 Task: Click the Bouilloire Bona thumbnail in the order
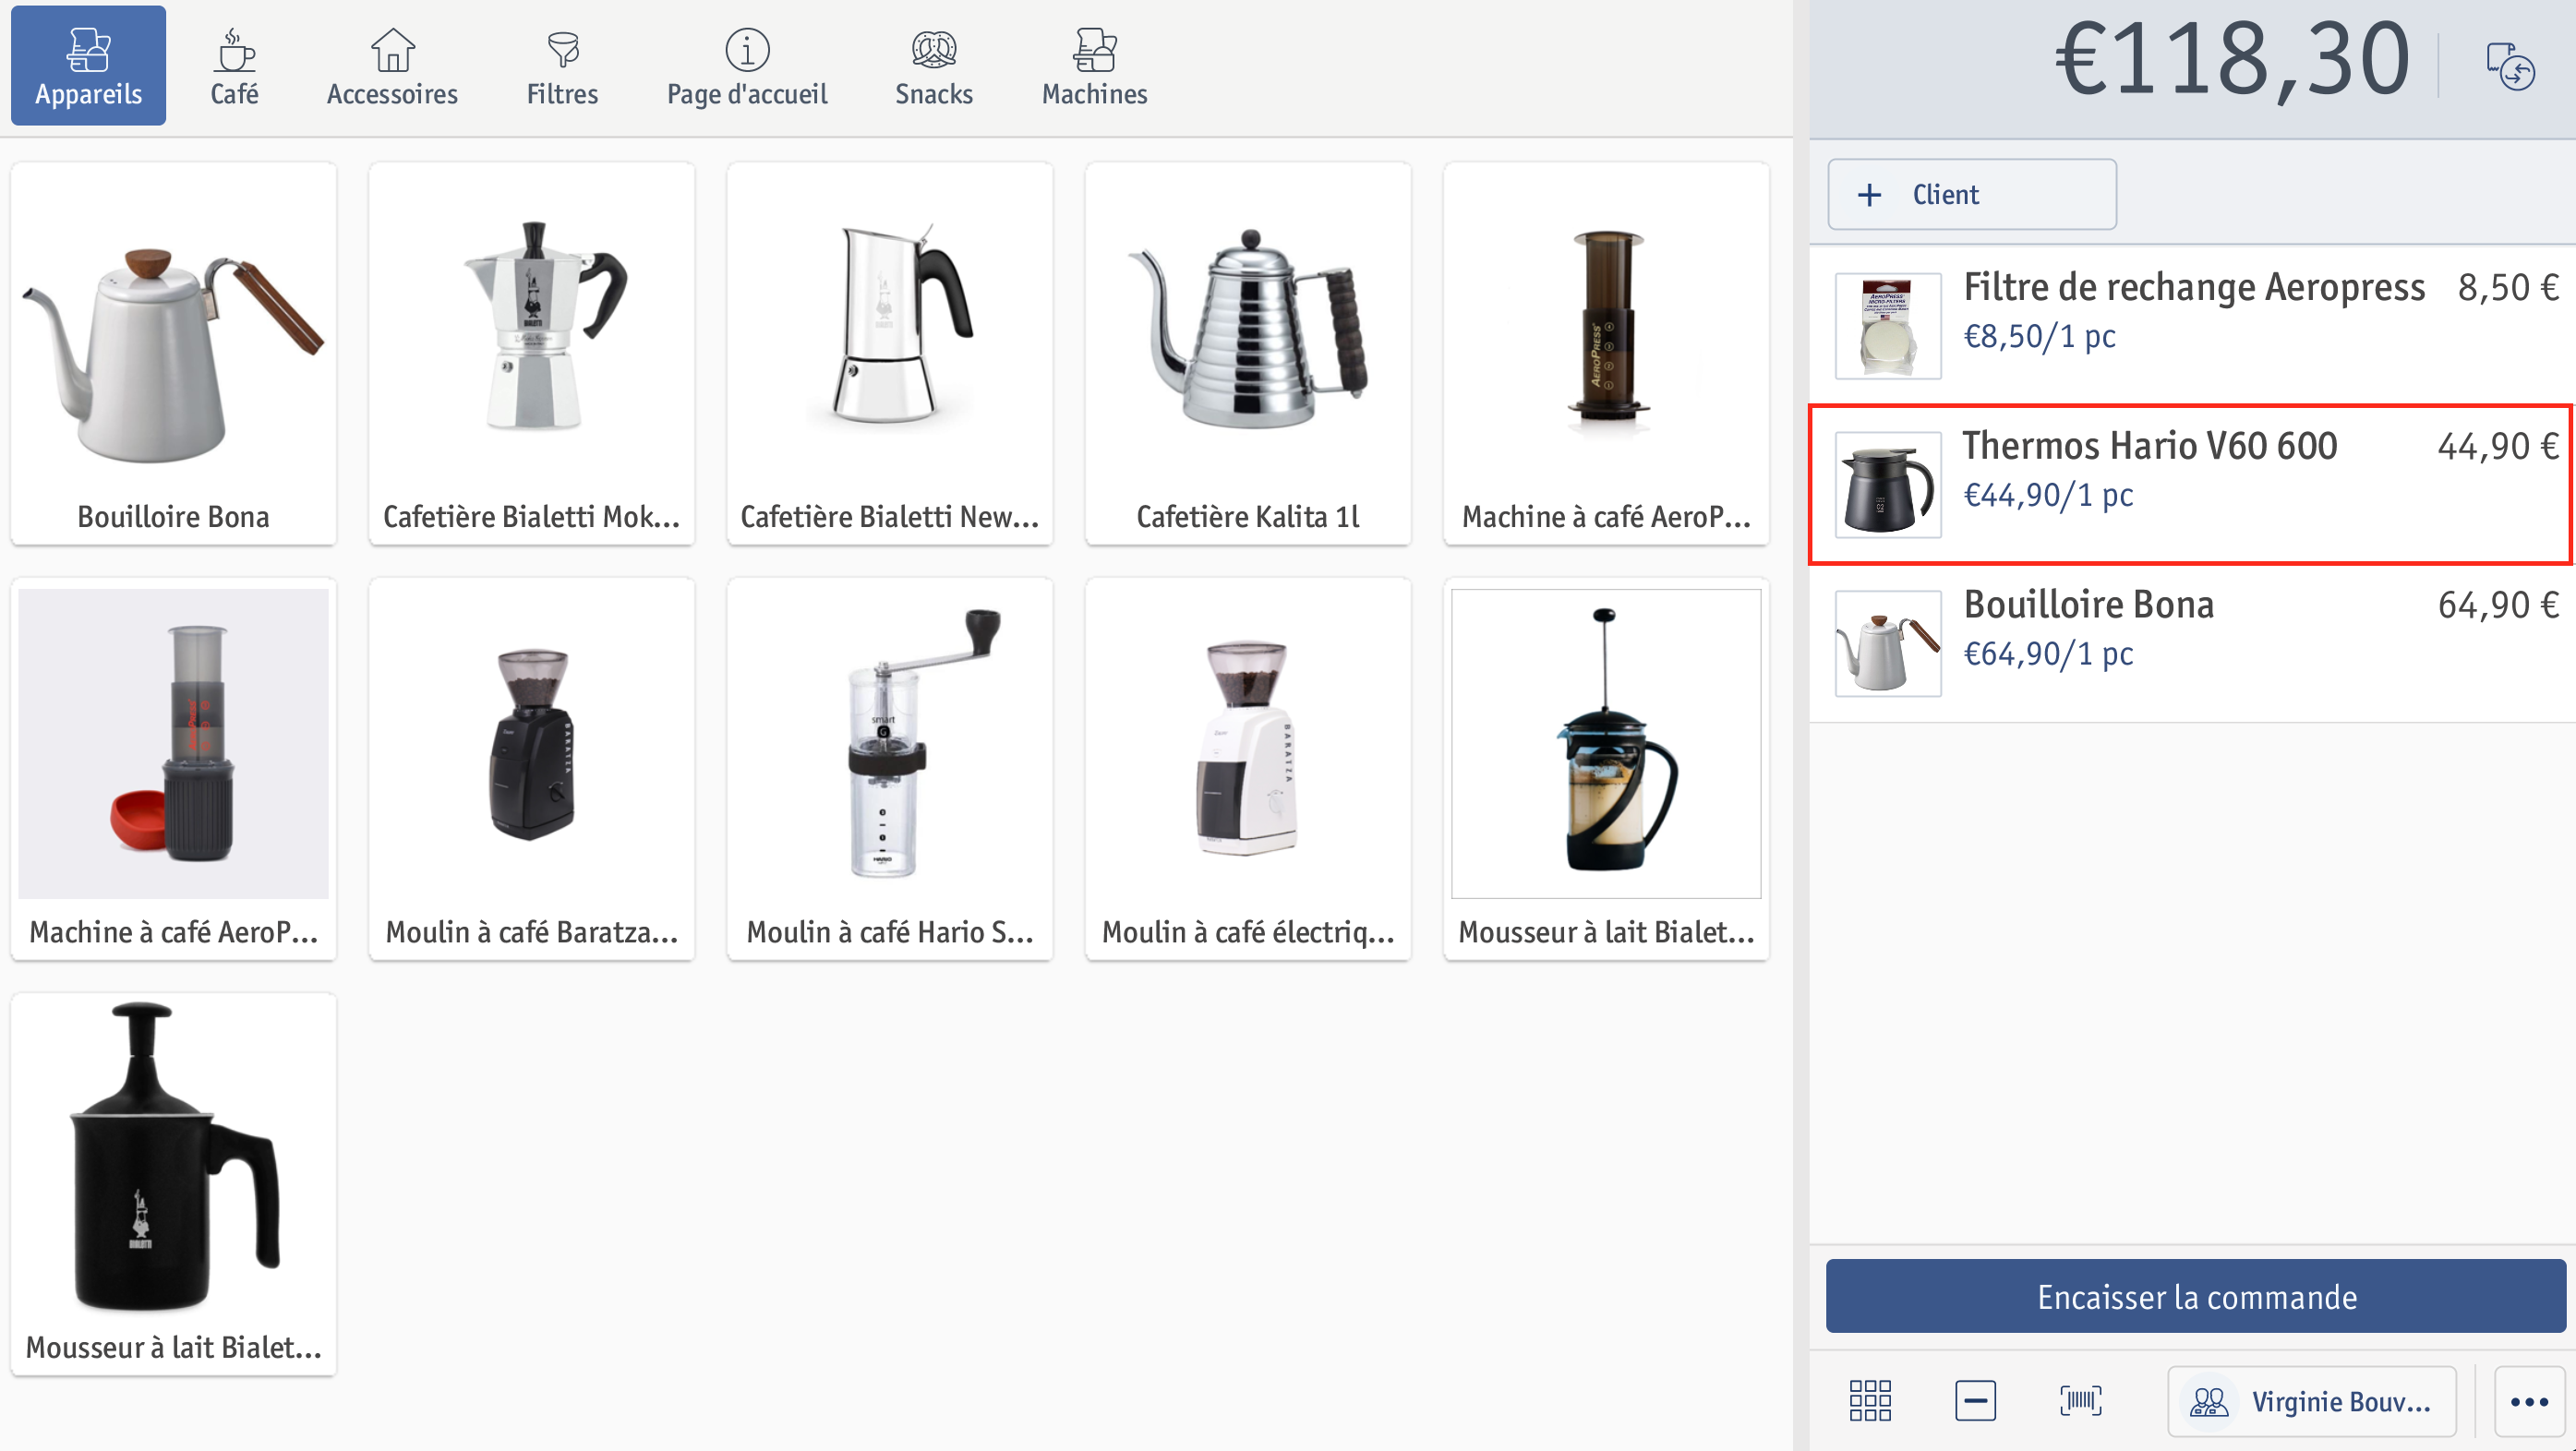[x=1888, y=643]
